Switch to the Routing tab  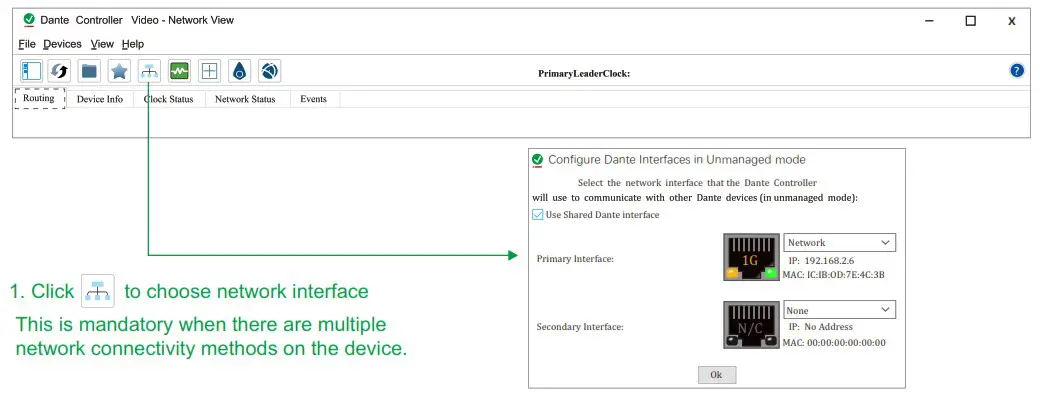(39, 98)
